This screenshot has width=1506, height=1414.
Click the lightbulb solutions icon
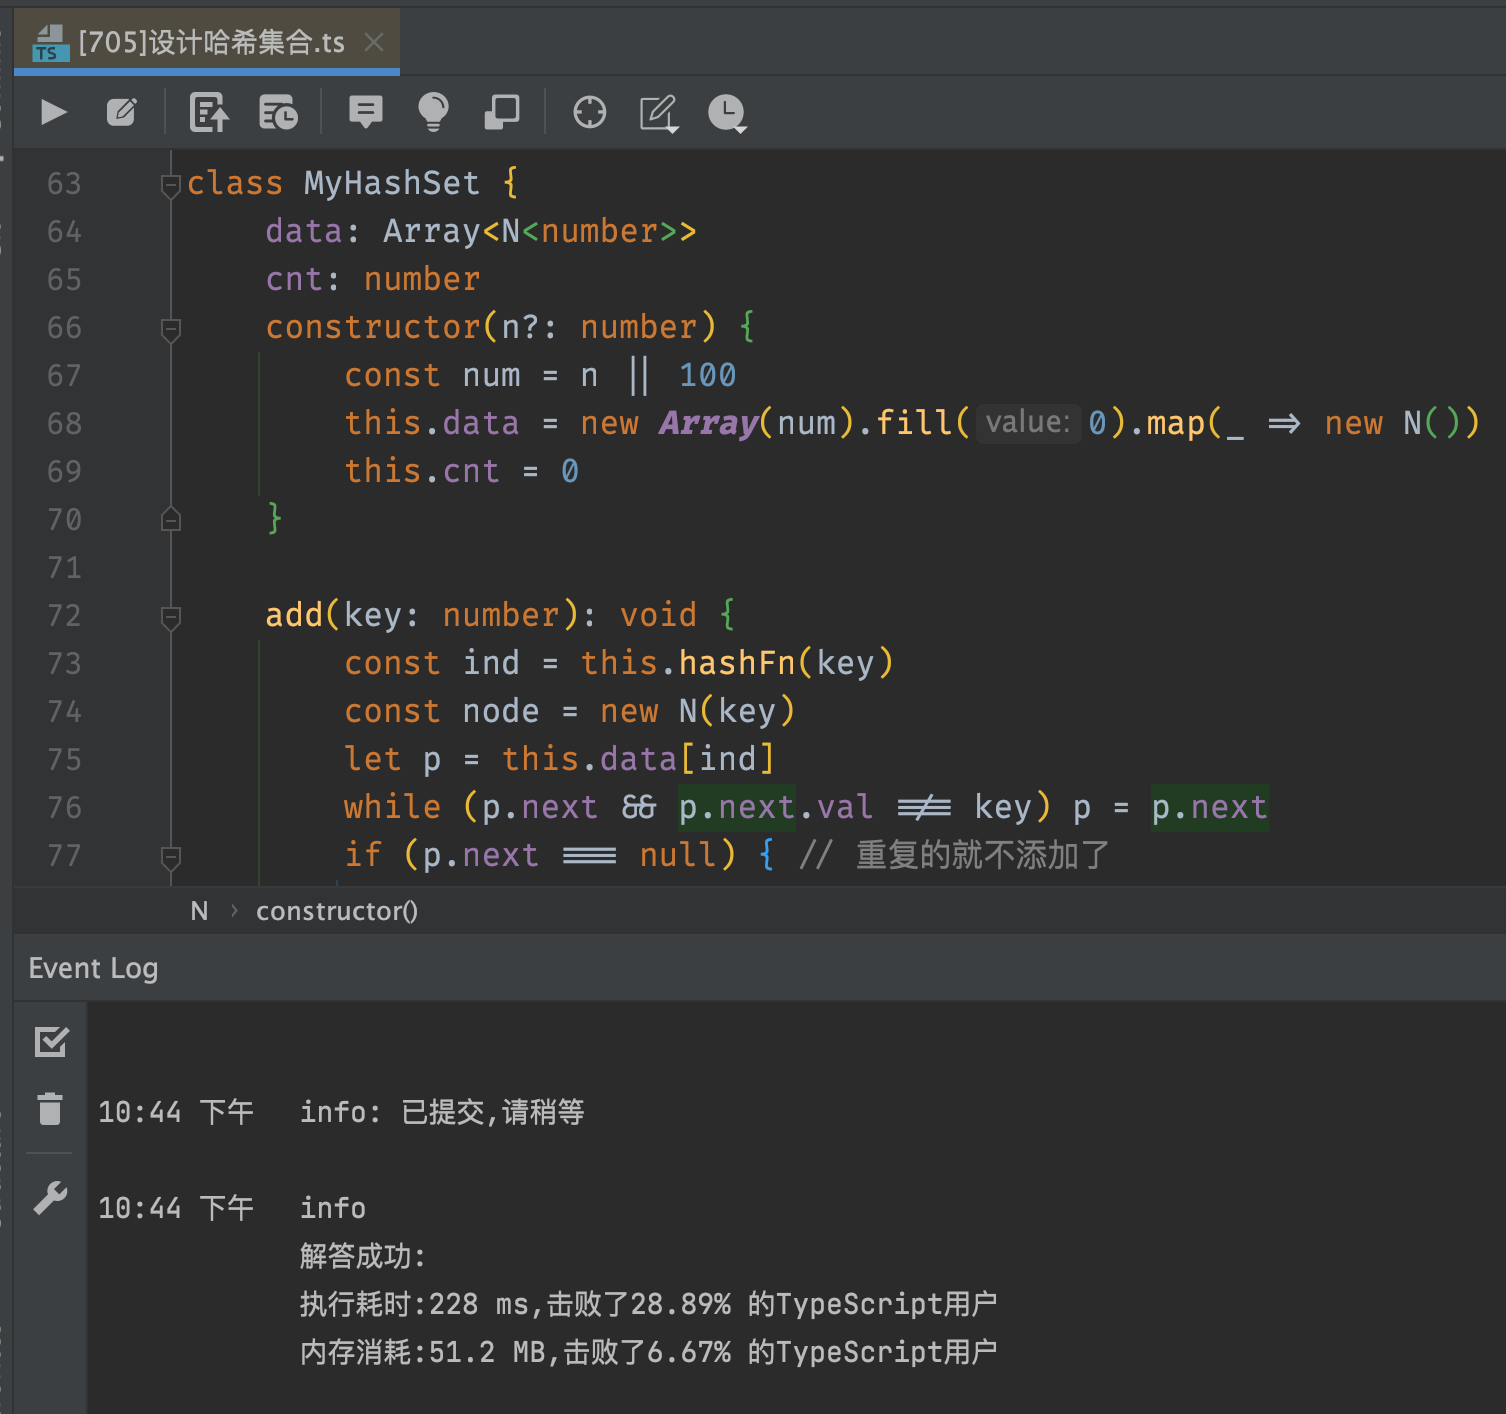[433, 112]
